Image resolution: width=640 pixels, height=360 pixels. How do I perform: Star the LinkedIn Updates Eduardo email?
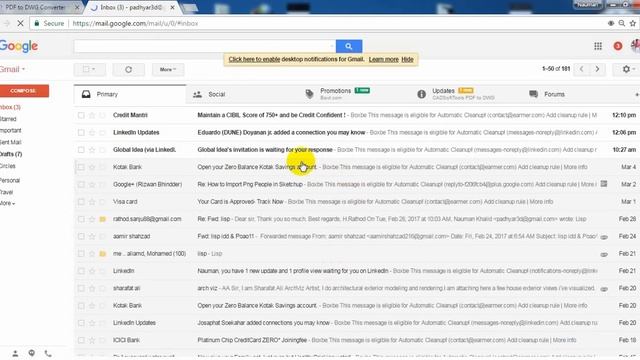pyautogui.click(x=92, y=133)
